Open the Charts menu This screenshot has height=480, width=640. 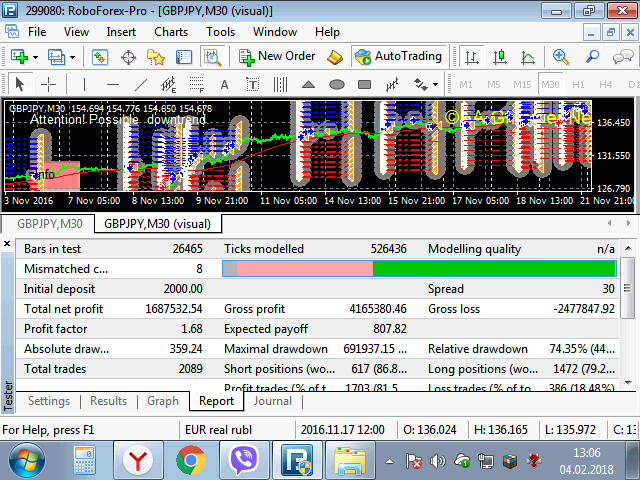point(170,31)
